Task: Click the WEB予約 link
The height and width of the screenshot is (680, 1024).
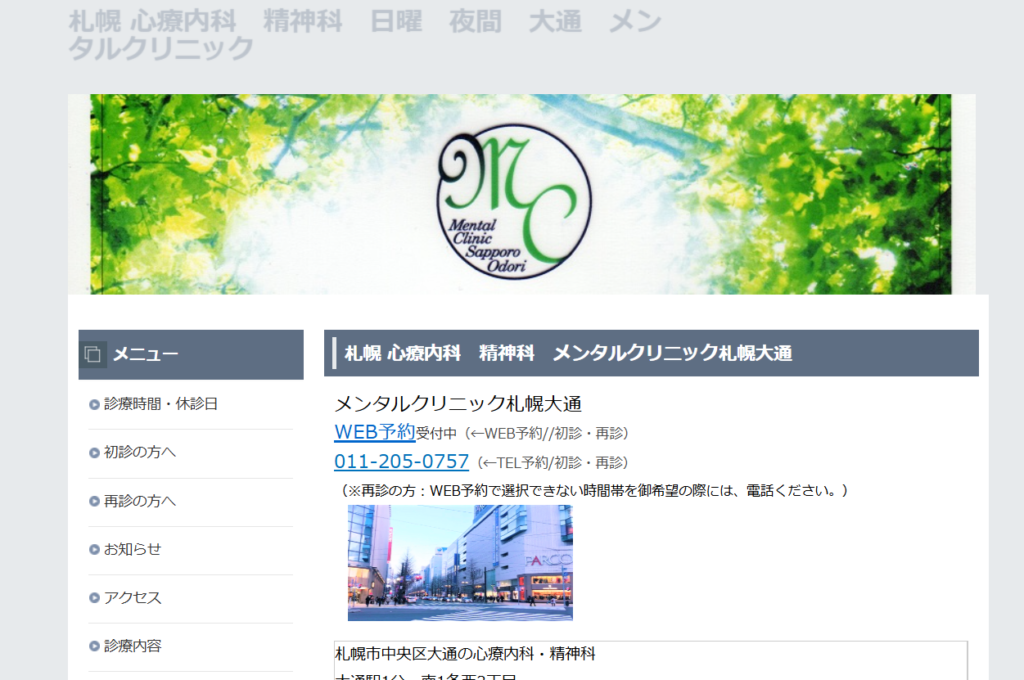Action: [374, 432]
